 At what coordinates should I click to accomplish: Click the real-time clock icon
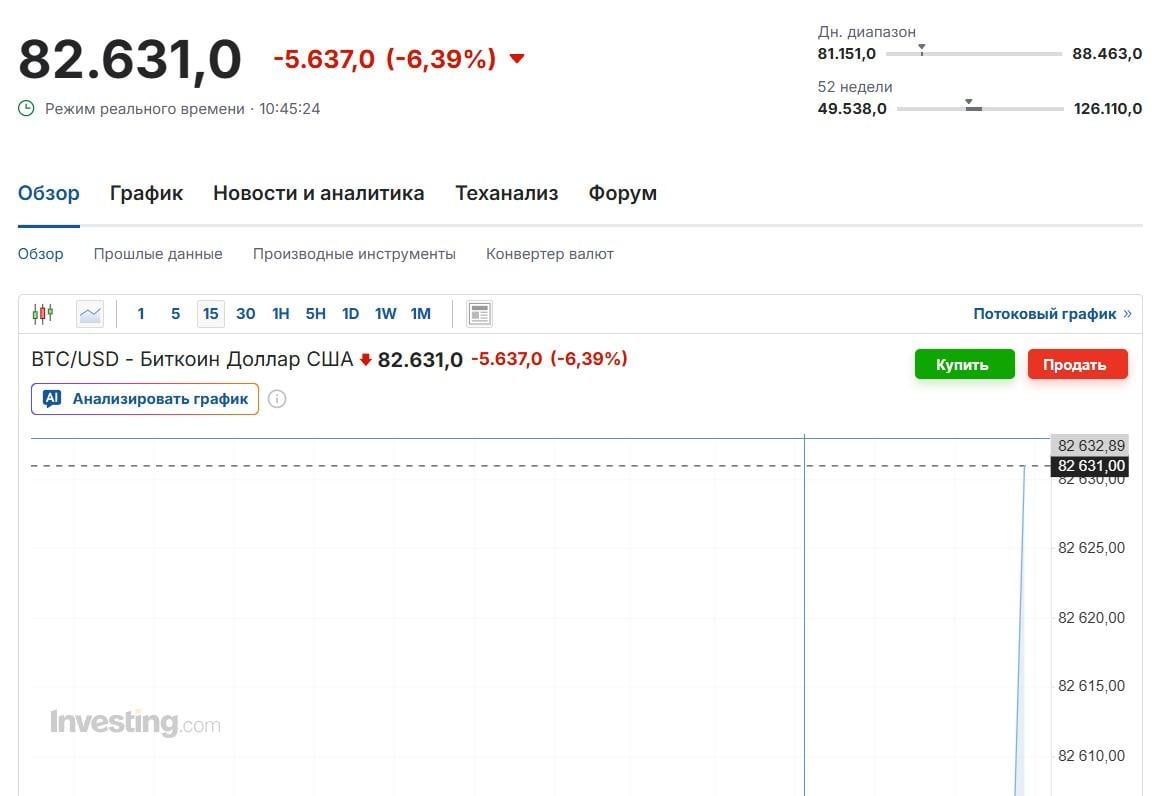27,108
